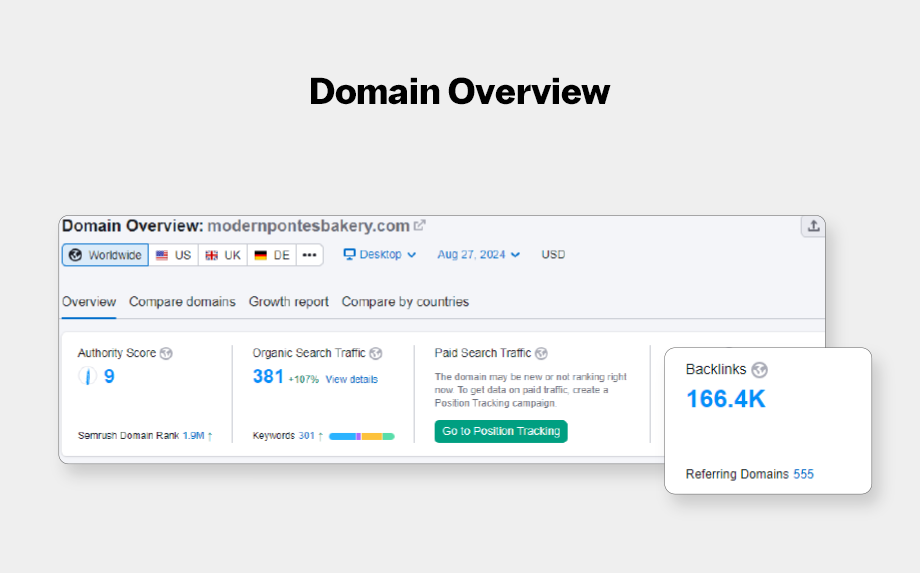Open the Aug 27, 2024 date dropdown
This screenshot has width=920, height=573.
click(x=478, y=255)
